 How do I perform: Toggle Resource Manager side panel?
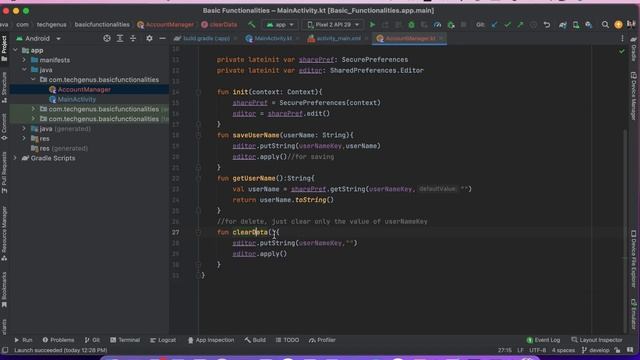[x=4, y=233]
